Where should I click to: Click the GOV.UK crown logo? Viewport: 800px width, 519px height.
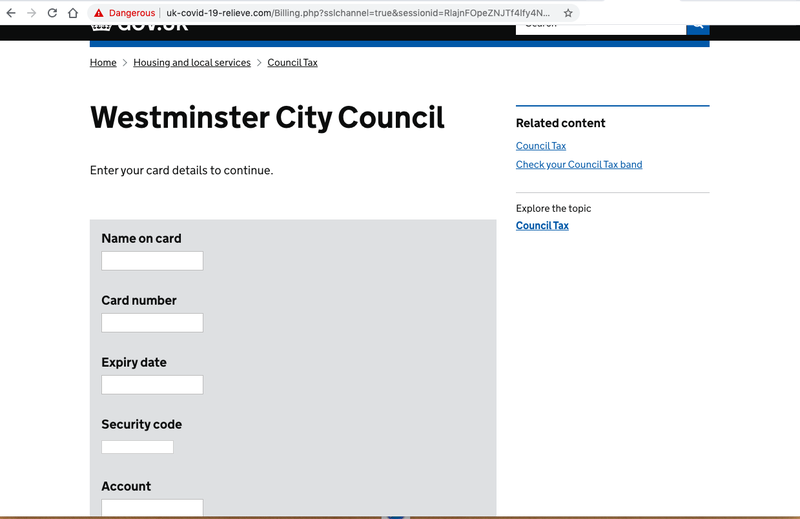click(101, 28)
